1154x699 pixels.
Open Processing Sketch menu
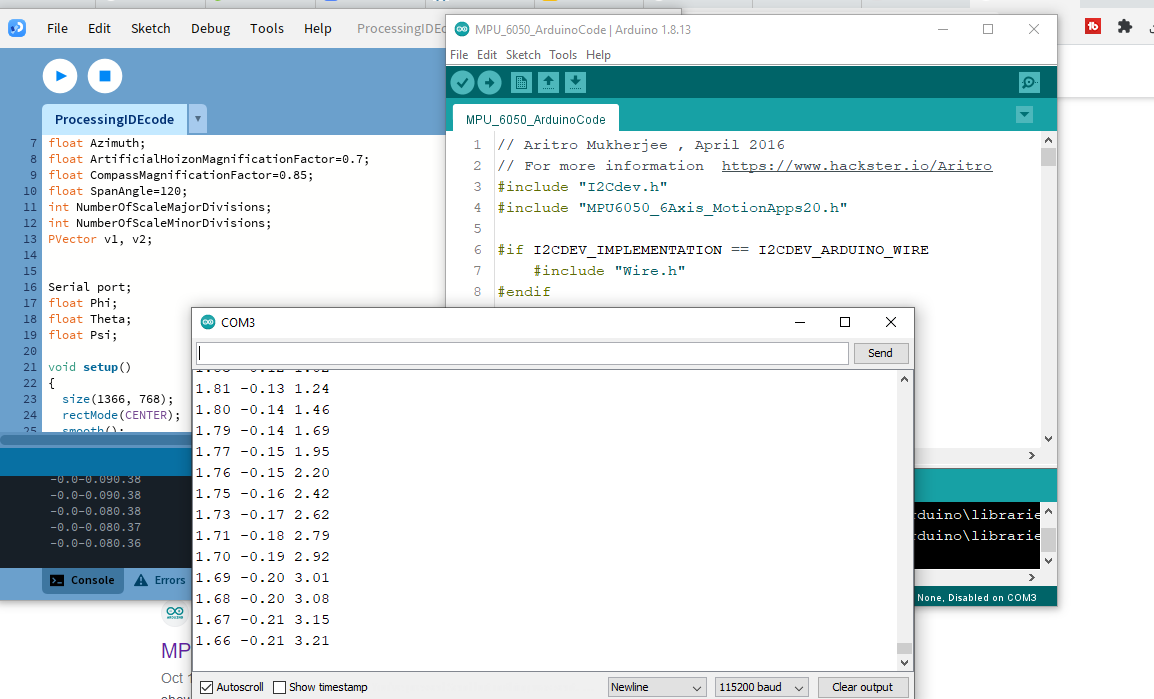tap(151, 29)
